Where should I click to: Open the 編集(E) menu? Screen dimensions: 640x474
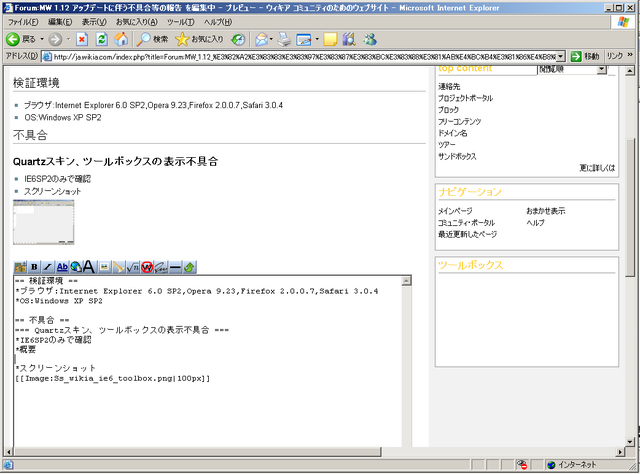(x=60, y=22)
